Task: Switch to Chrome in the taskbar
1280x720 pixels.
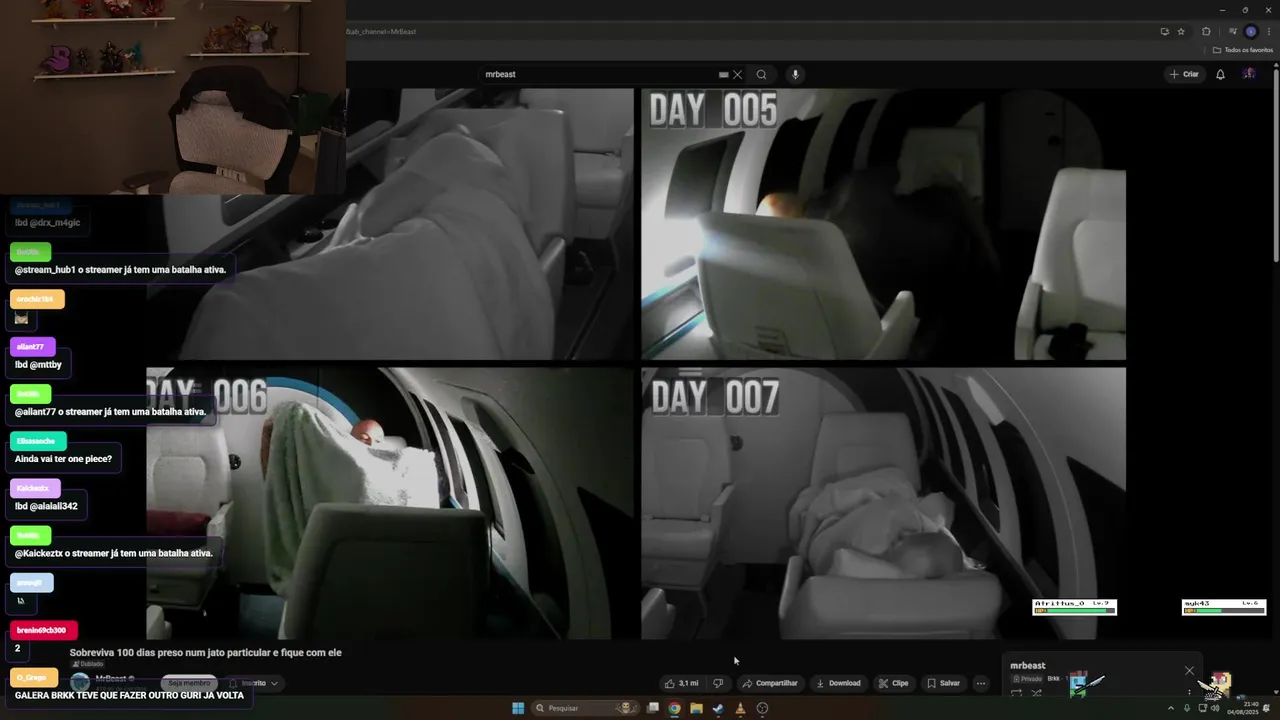Action: 674,708
